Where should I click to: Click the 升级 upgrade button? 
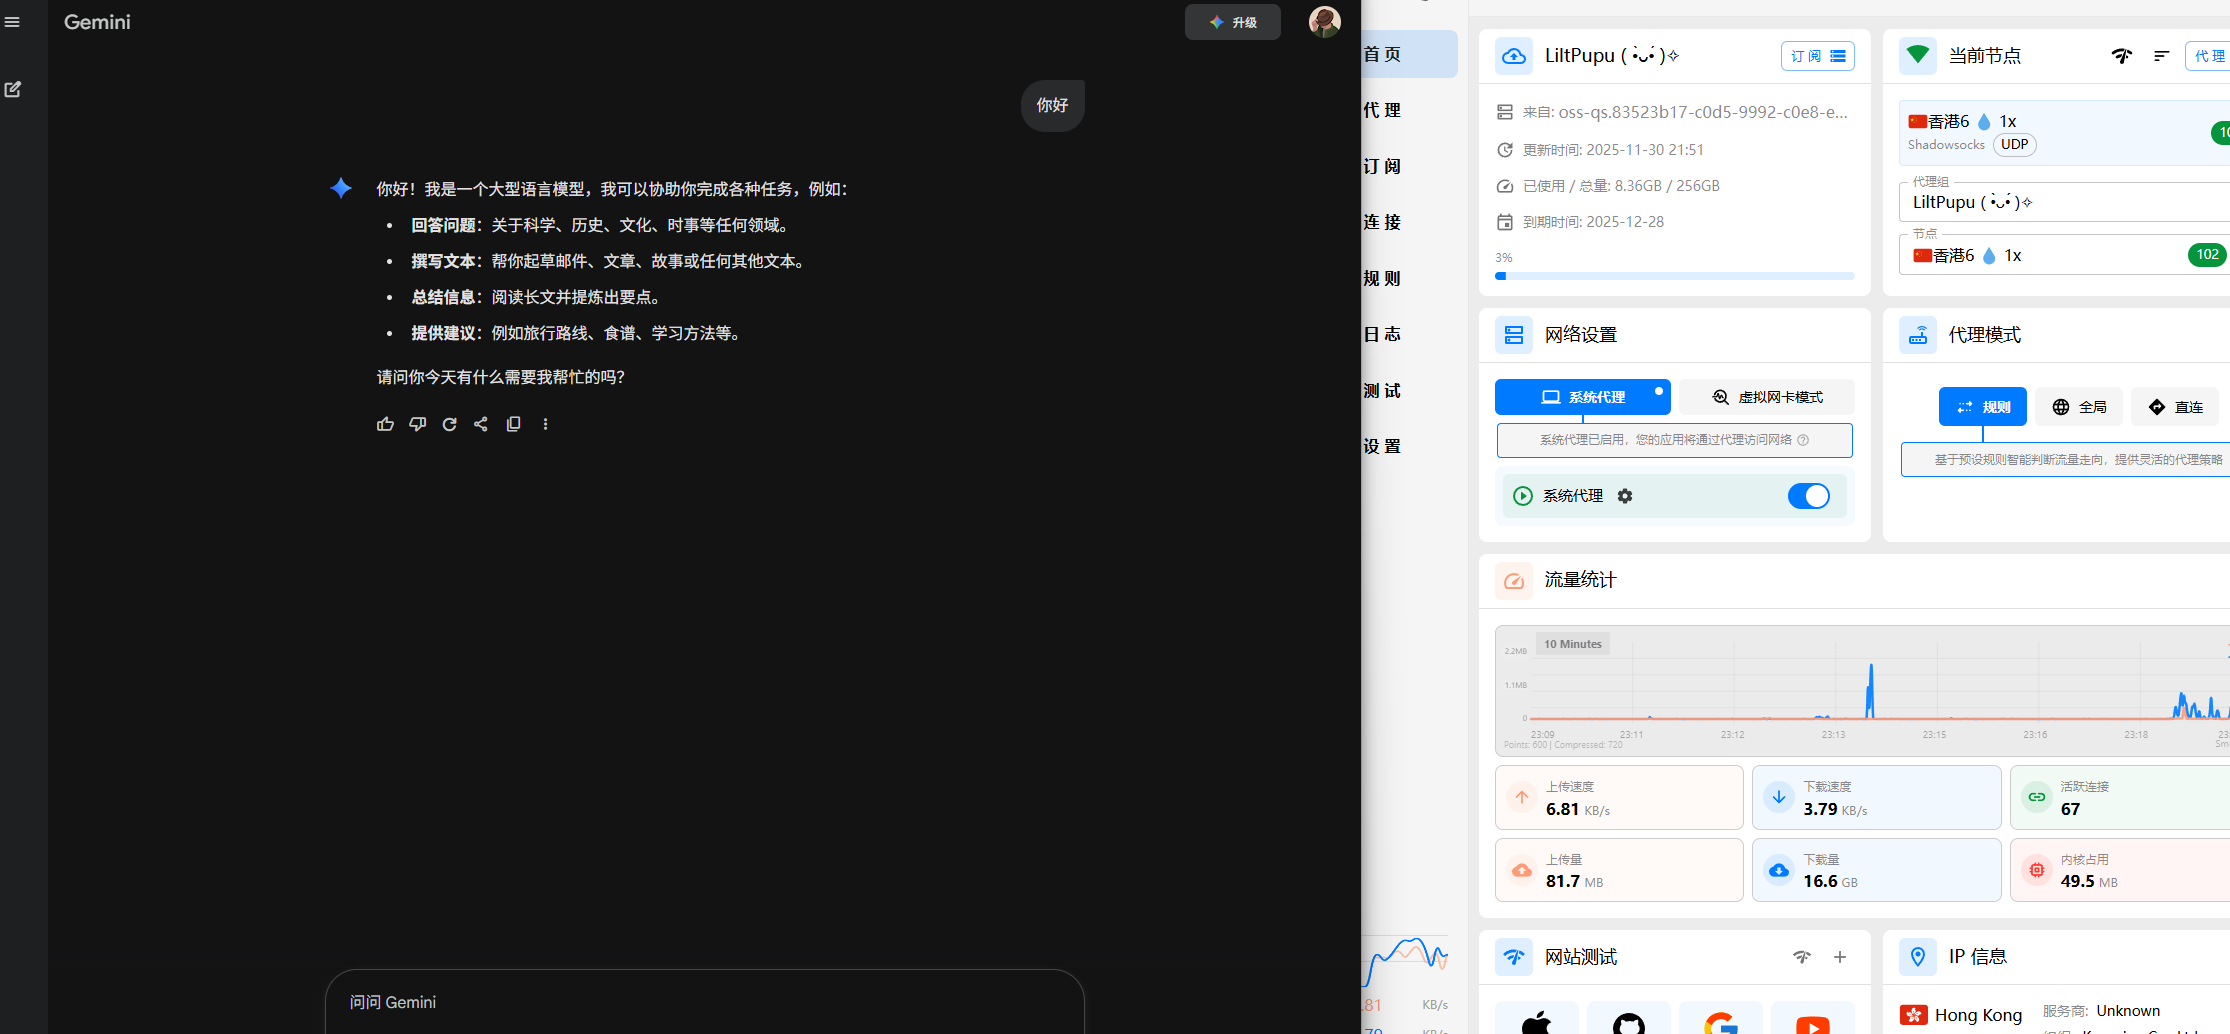coord(1232,22)
